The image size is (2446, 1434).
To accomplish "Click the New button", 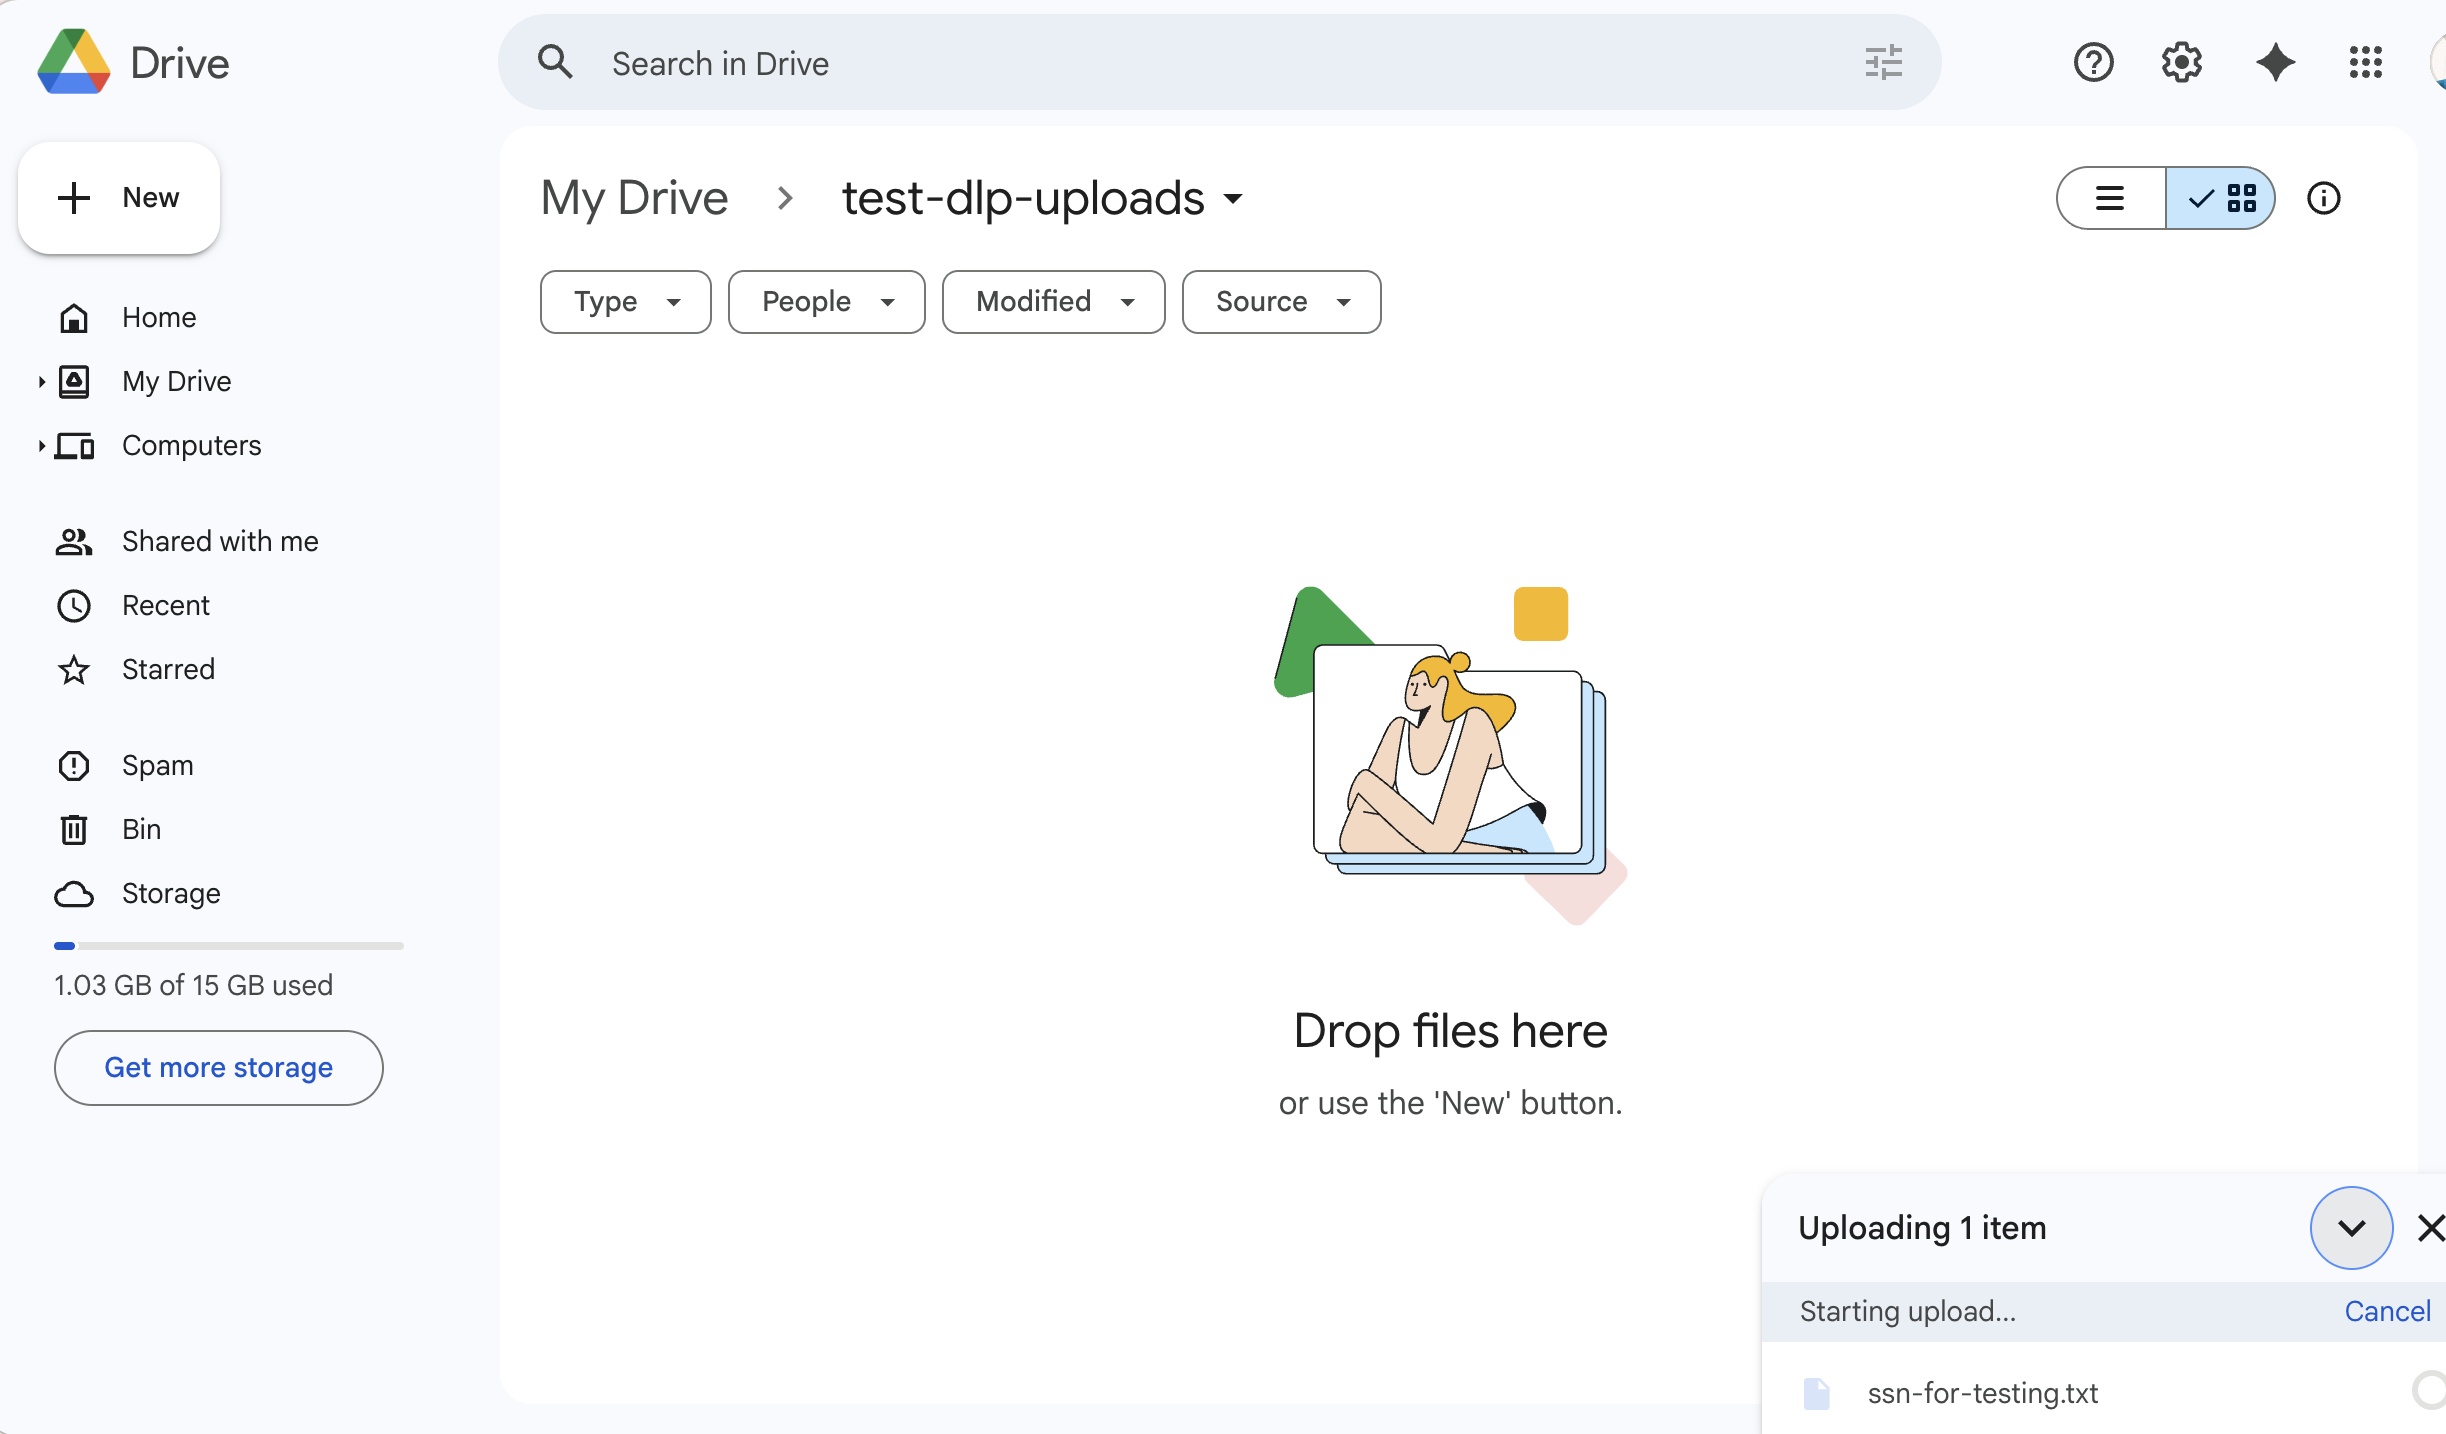I will click(x=118, y=197).
